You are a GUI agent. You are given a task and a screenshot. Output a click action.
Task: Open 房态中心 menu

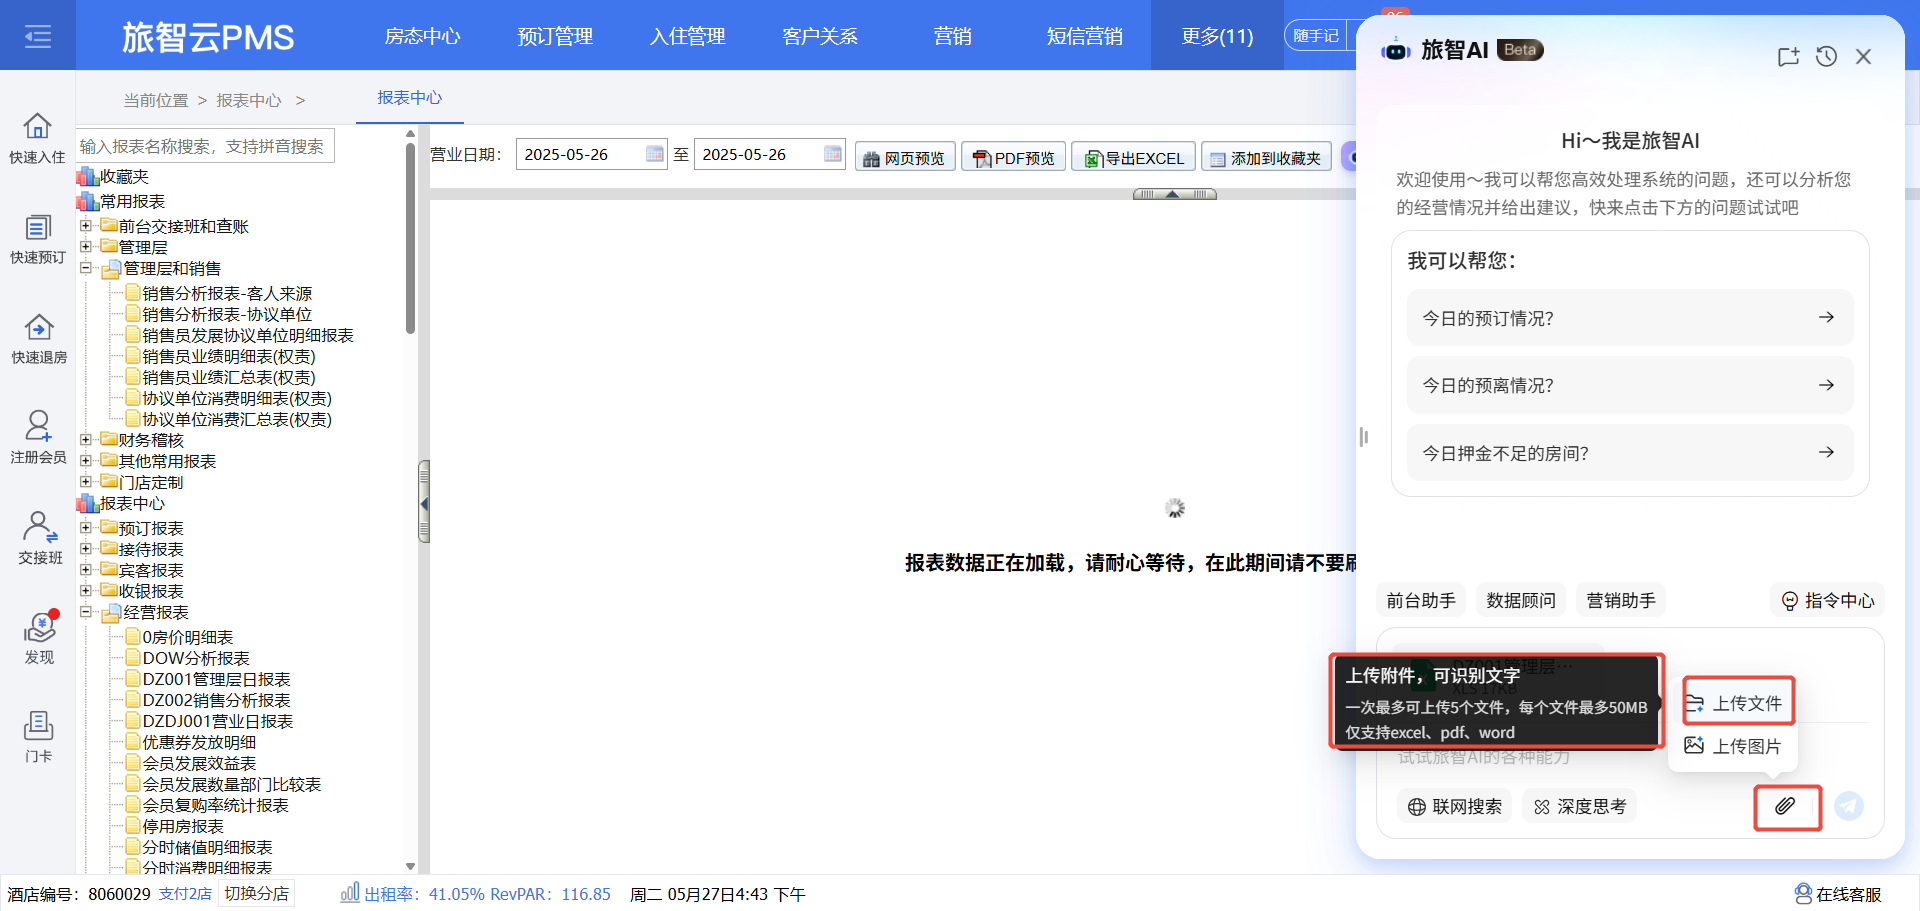point(422,36)
